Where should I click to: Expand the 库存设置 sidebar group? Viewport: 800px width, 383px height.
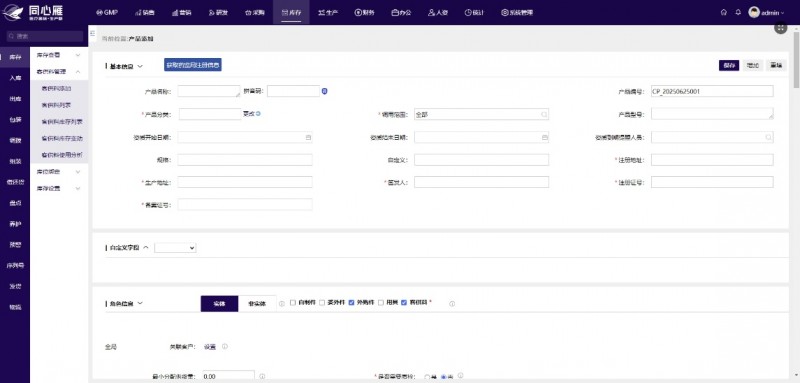click(x=59, y=188)
